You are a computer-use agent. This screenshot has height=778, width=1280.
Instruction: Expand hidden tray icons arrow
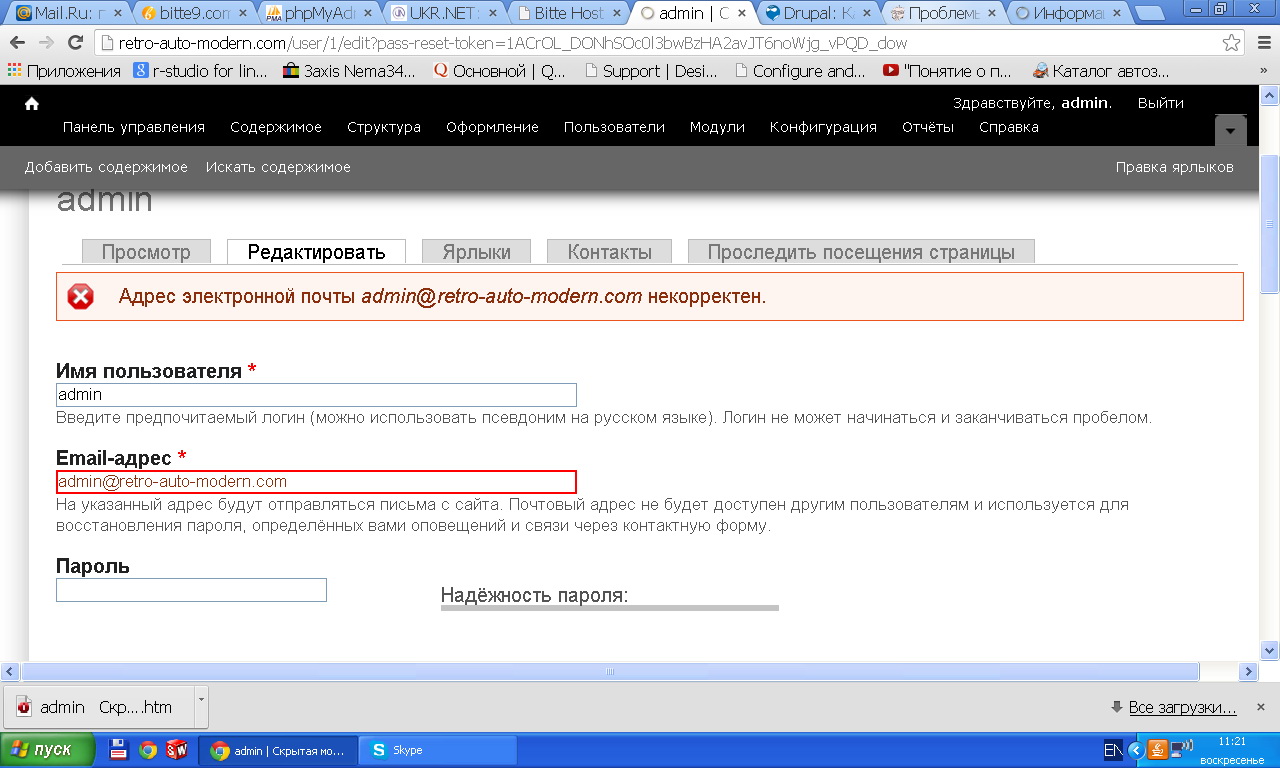pyautogui.click(x=1136, y=750)
